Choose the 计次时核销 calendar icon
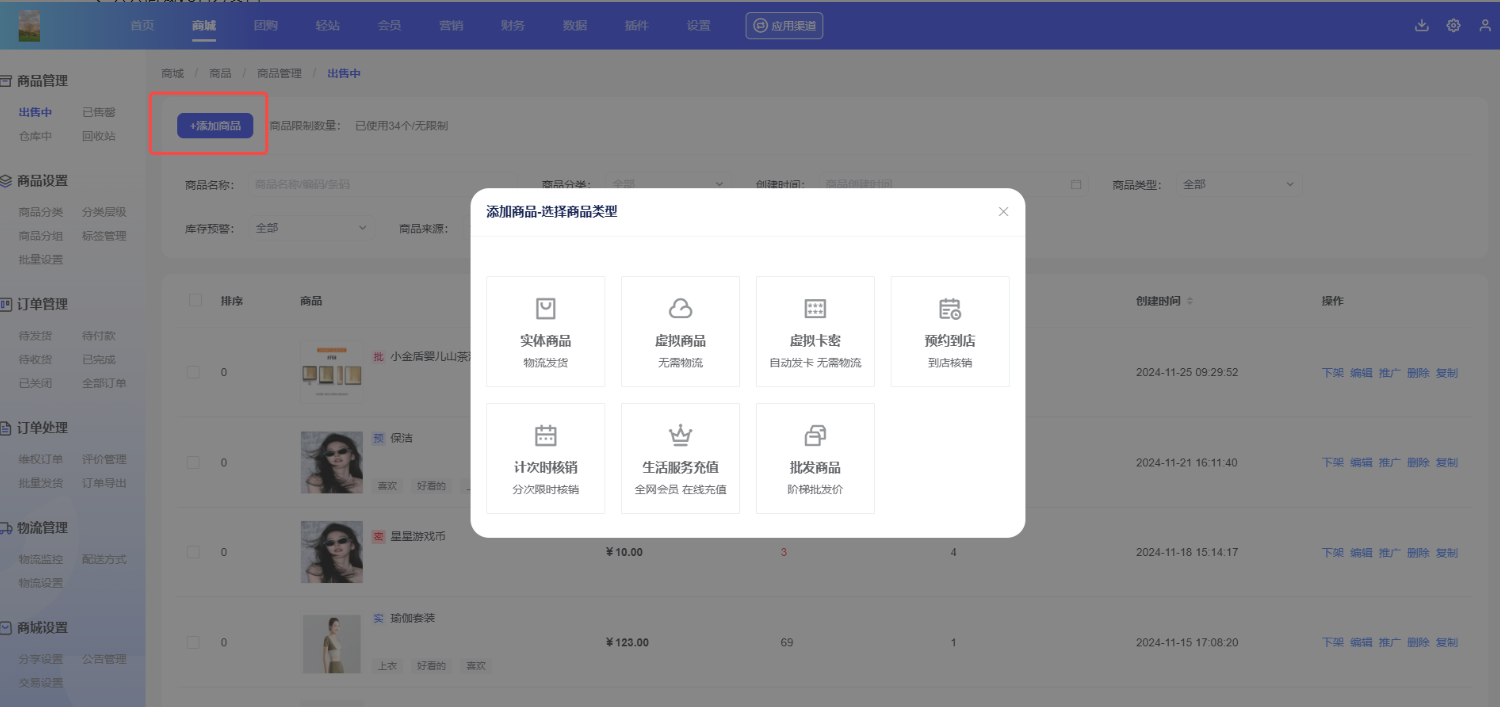The image size is (1500, 707). pyautogui.click(x=545, y=435)
